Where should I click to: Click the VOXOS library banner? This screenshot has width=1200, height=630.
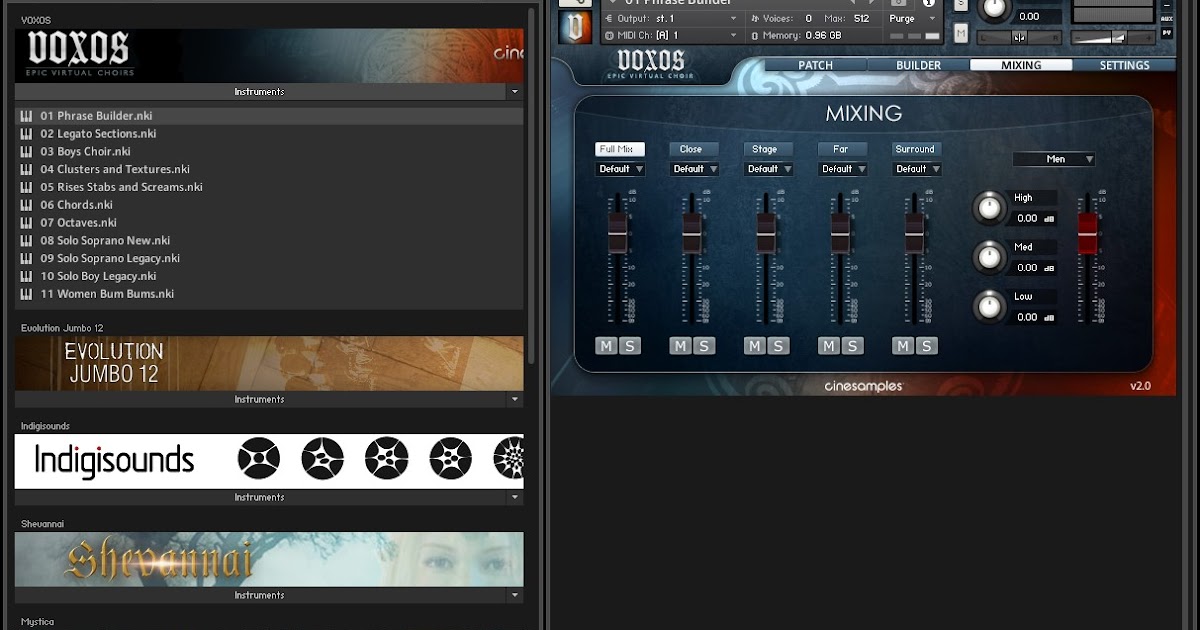click(x=269, y=55)
